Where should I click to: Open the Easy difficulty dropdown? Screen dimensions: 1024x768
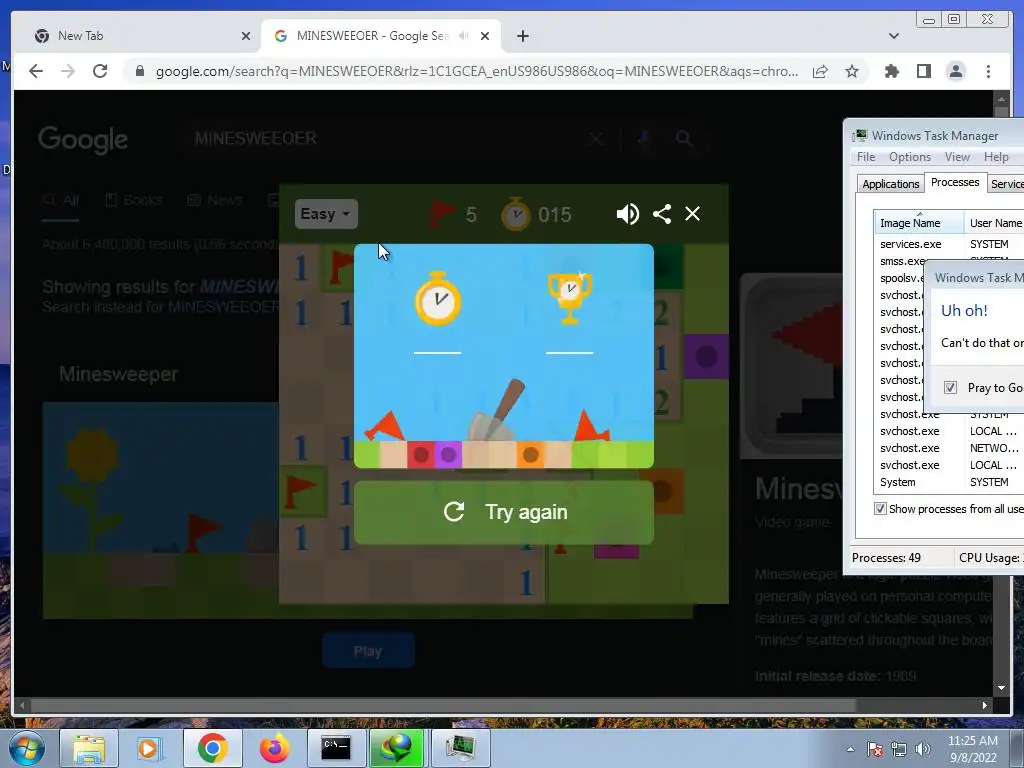click(326, 214)
